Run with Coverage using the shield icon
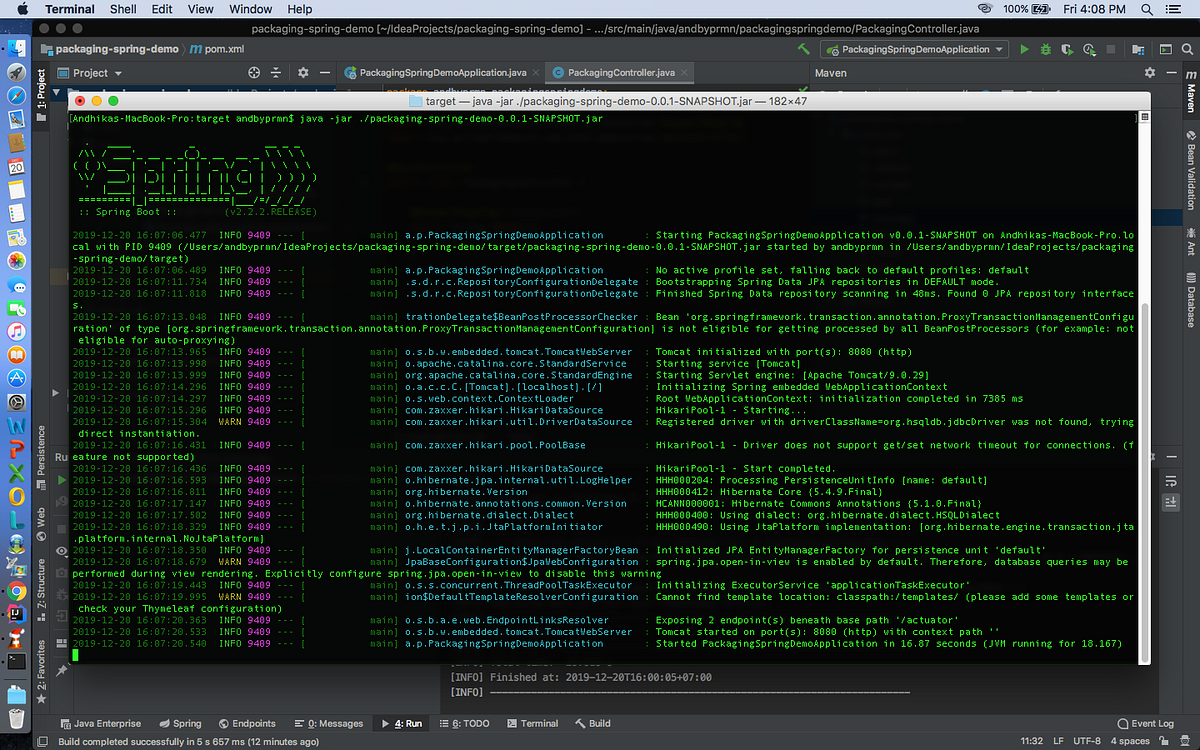1200x750 pixels. coord(1066,48)
